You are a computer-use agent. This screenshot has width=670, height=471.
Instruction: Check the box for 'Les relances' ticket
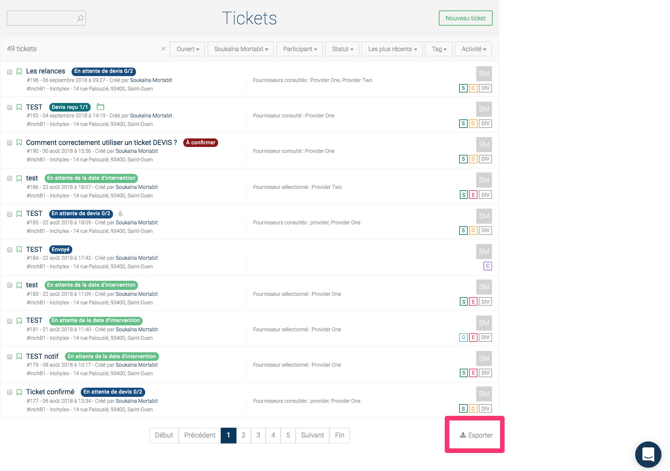(x=10, y=72)
